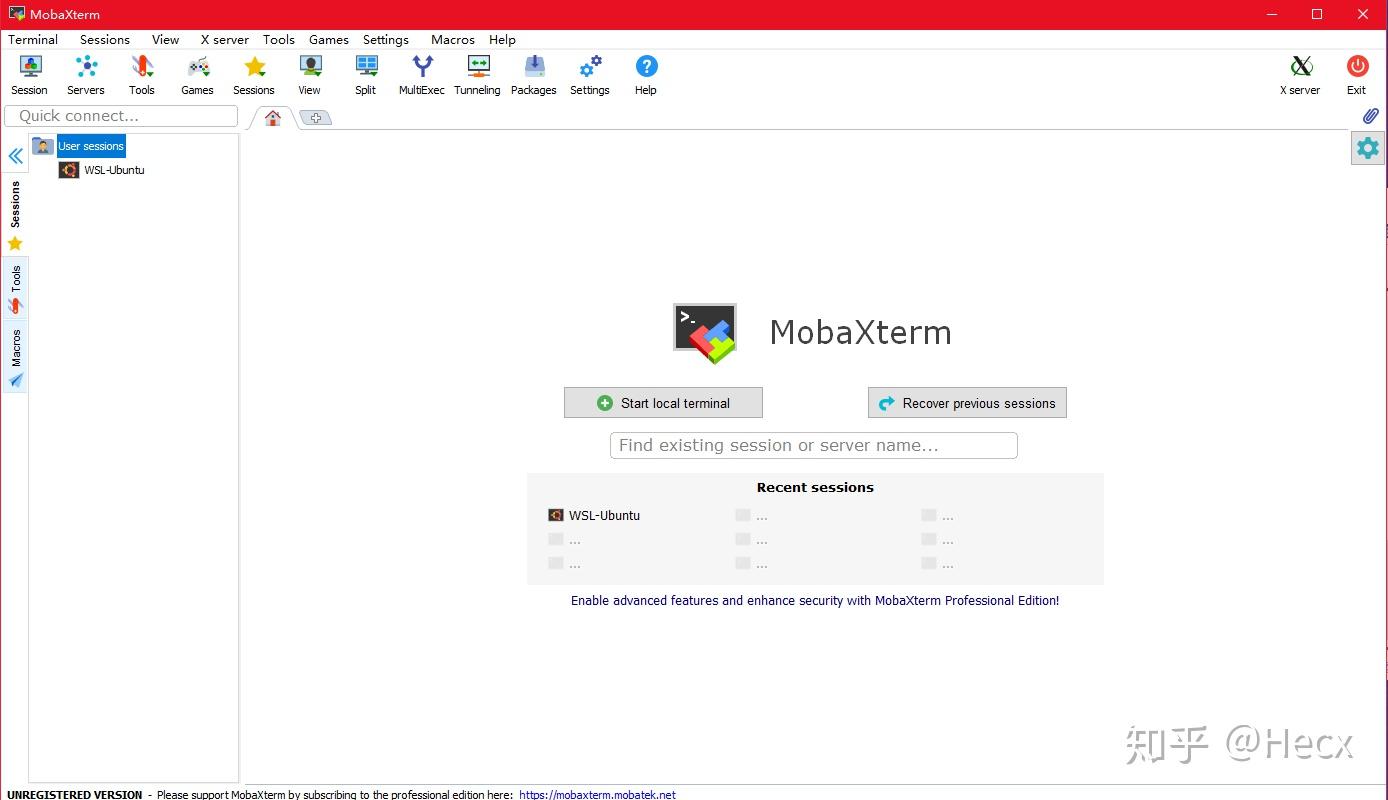Open the starred sessions panel
Viewport: 1388px width, 800px height.
[15, 243]
